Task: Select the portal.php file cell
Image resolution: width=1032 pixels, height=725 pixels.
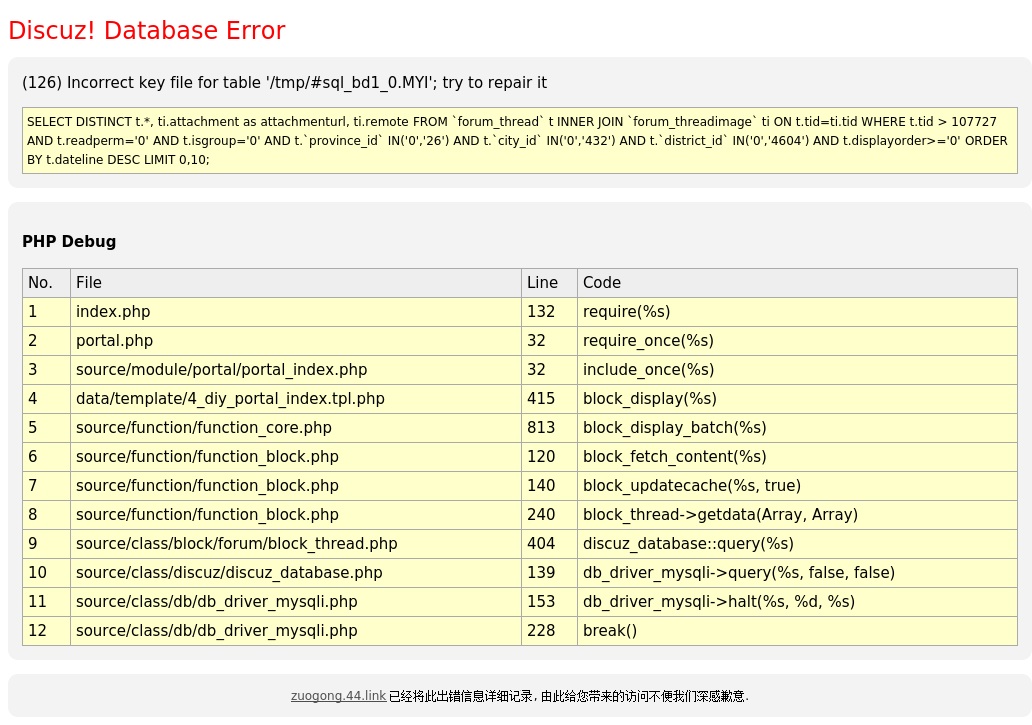Action: pos(114,341)
